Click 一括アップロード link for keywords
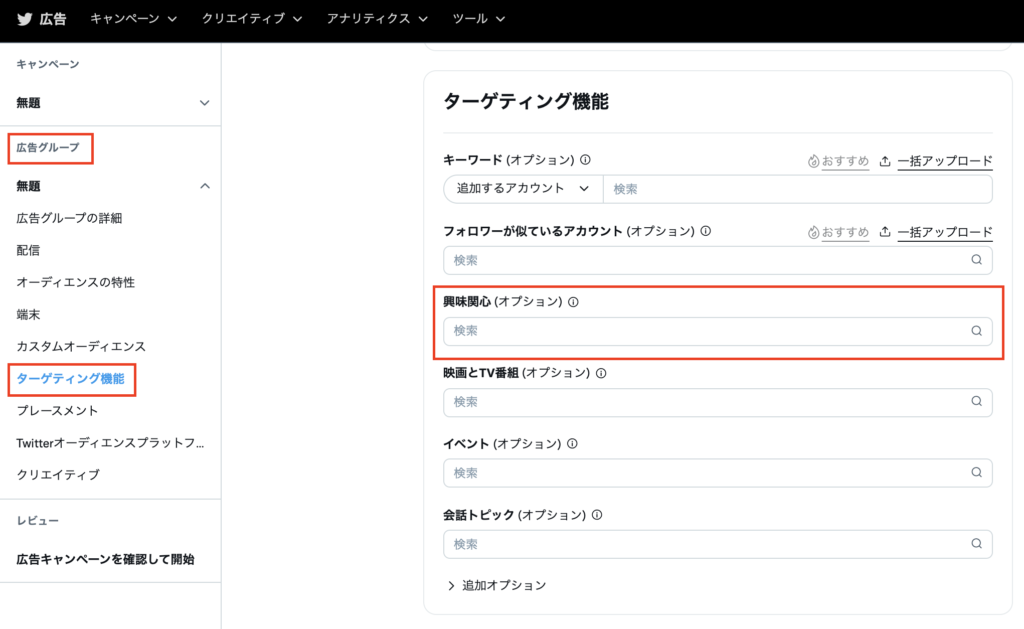This screenshot has width=1024, height=629. pyautogui.click(x=936, y=161)
